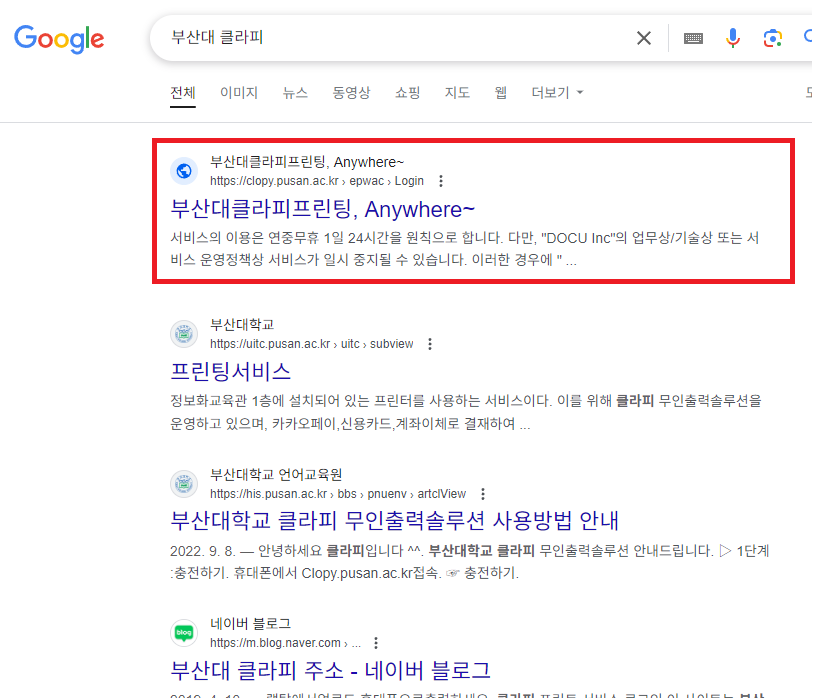Open more options for his.pusan.ac.kr result
Screen dimensions: 813x698
coord(483,494)
